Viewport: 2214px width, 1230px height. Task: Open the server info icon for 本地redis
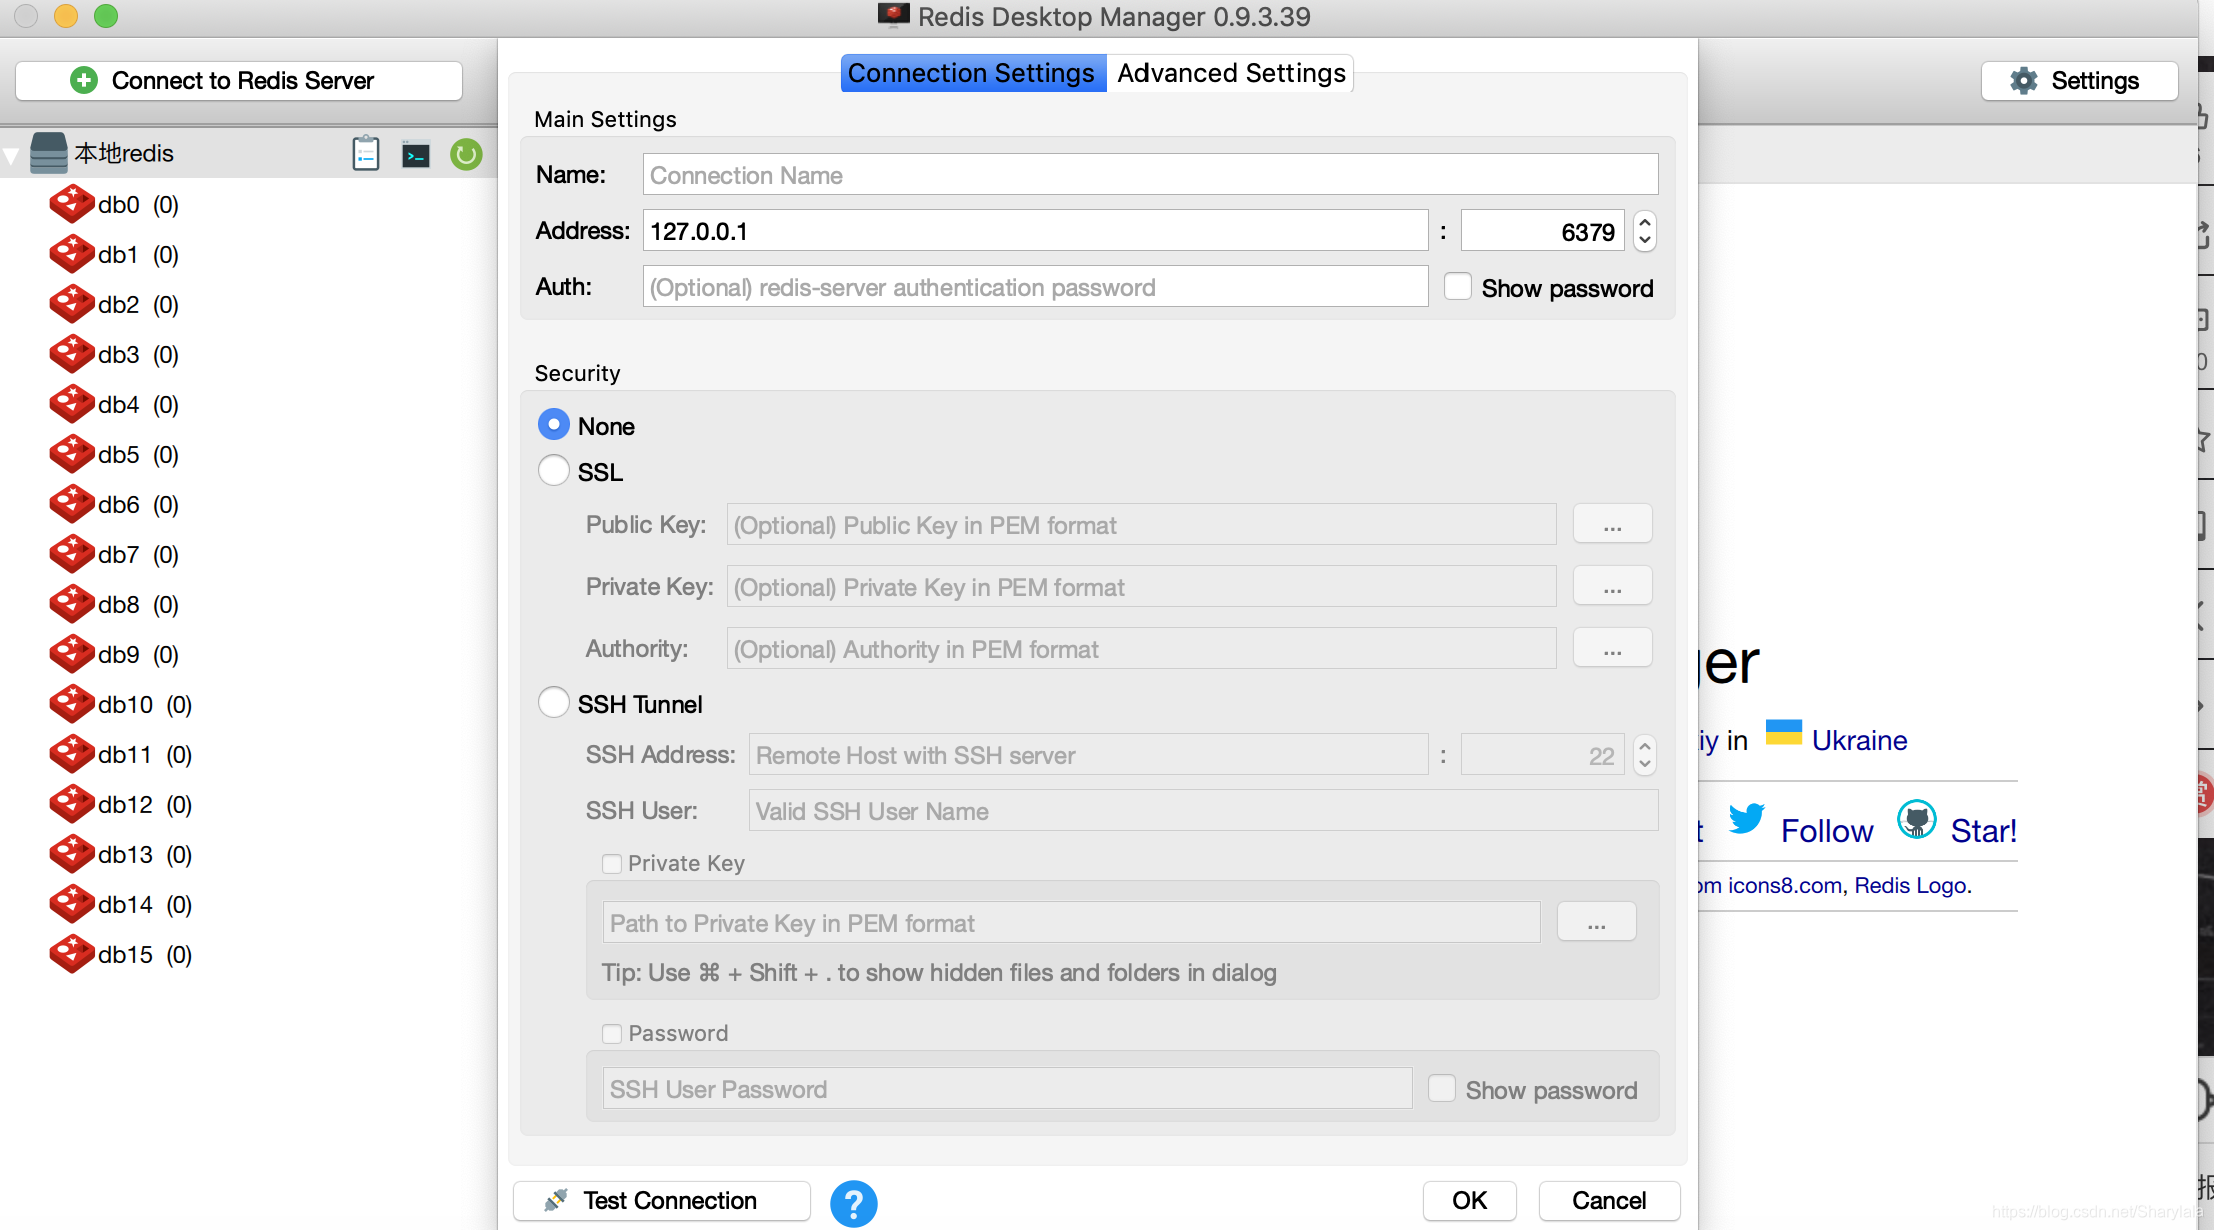366,153
